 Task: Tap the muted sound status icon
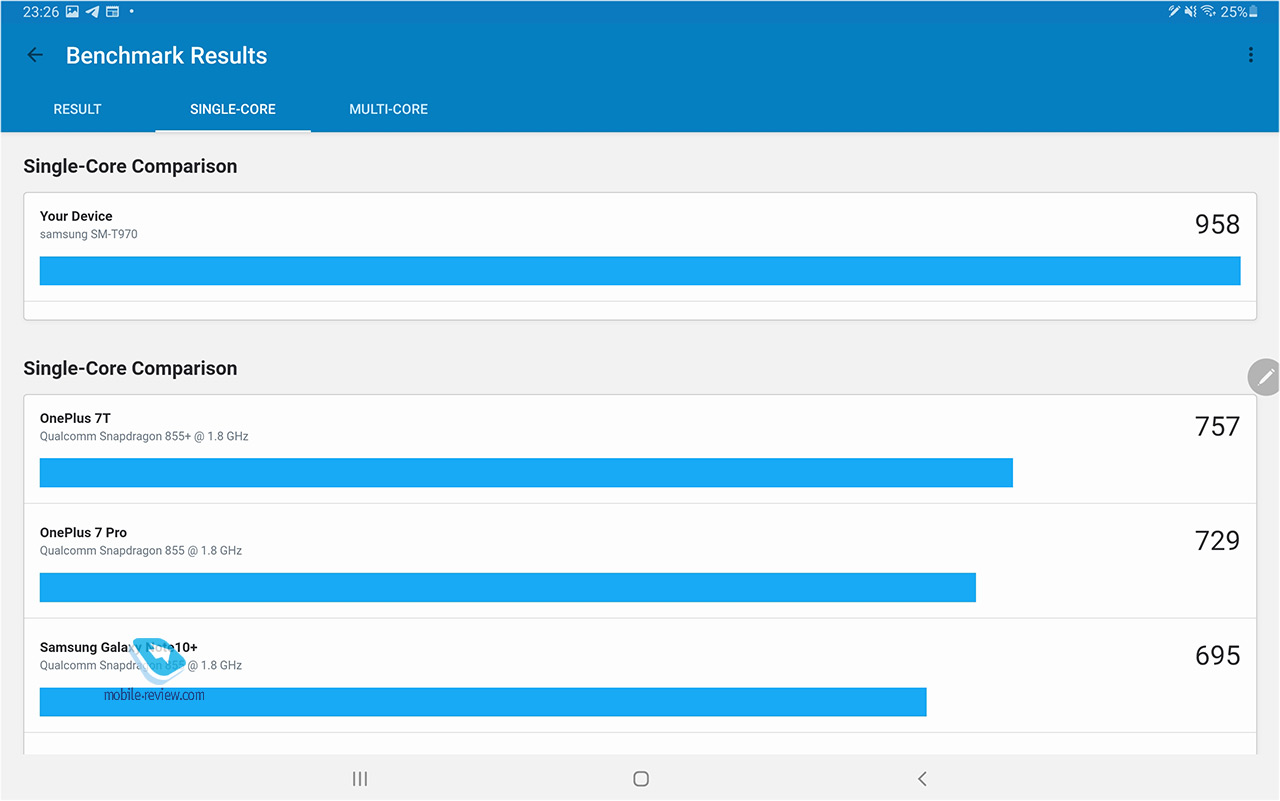coord(1190,12)
